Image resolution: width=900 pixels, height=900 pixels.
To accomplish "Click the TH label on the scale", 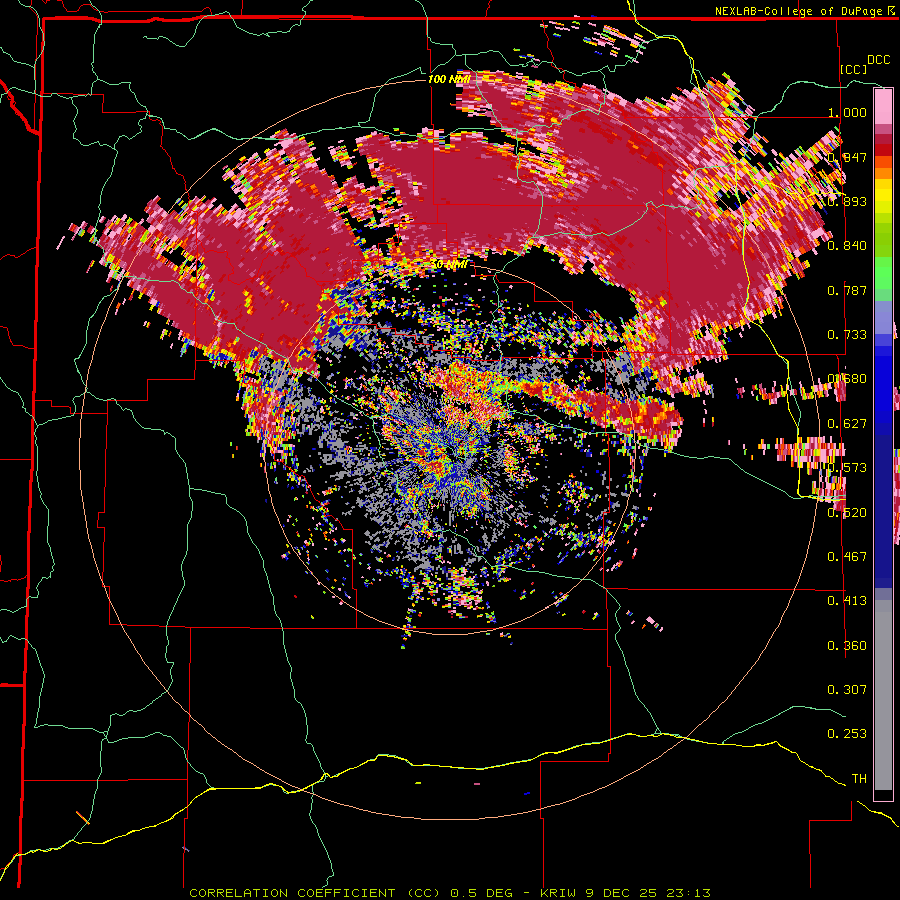I will (x=859, y=779).
